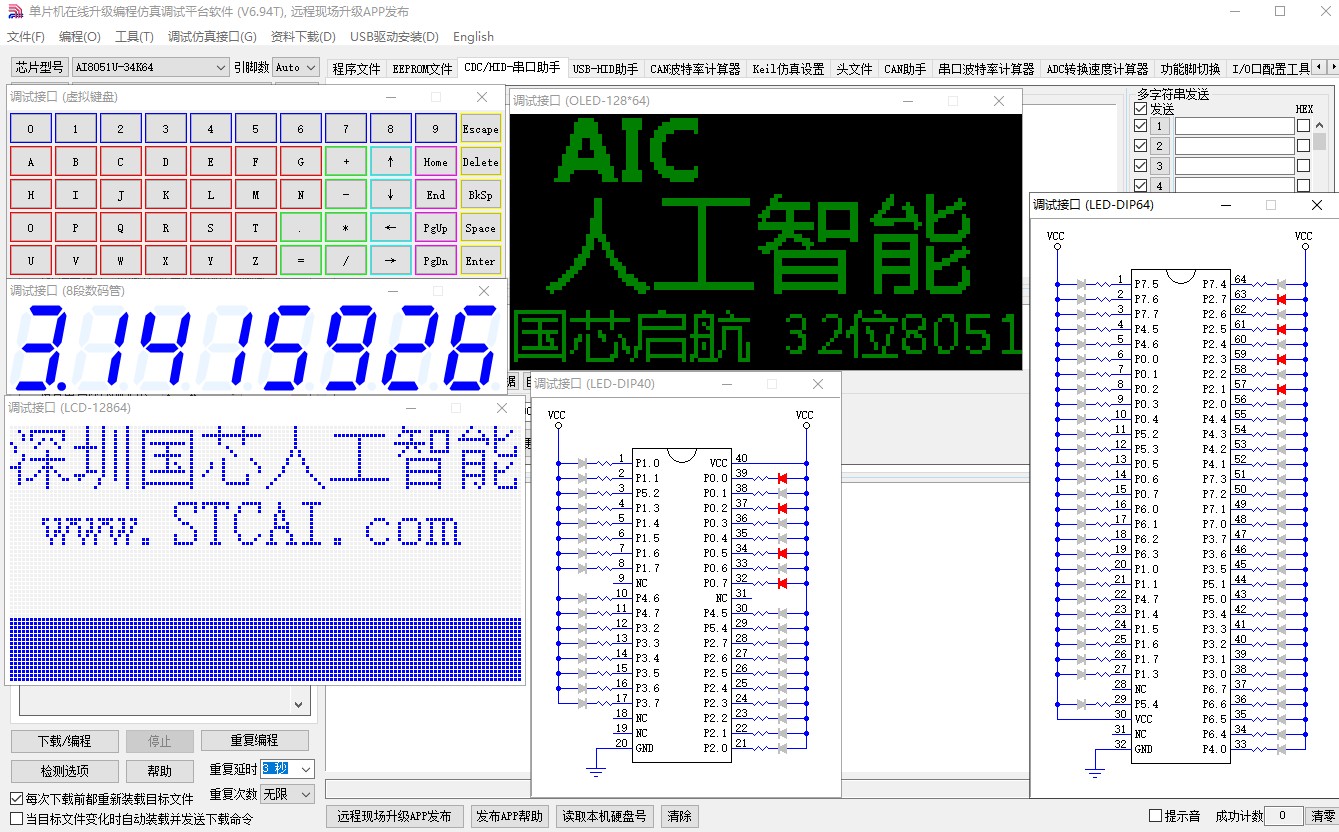Click the multi-string send button numbered 2
The height and width of the screenshot is (832, 1339).
(1160, 146)
